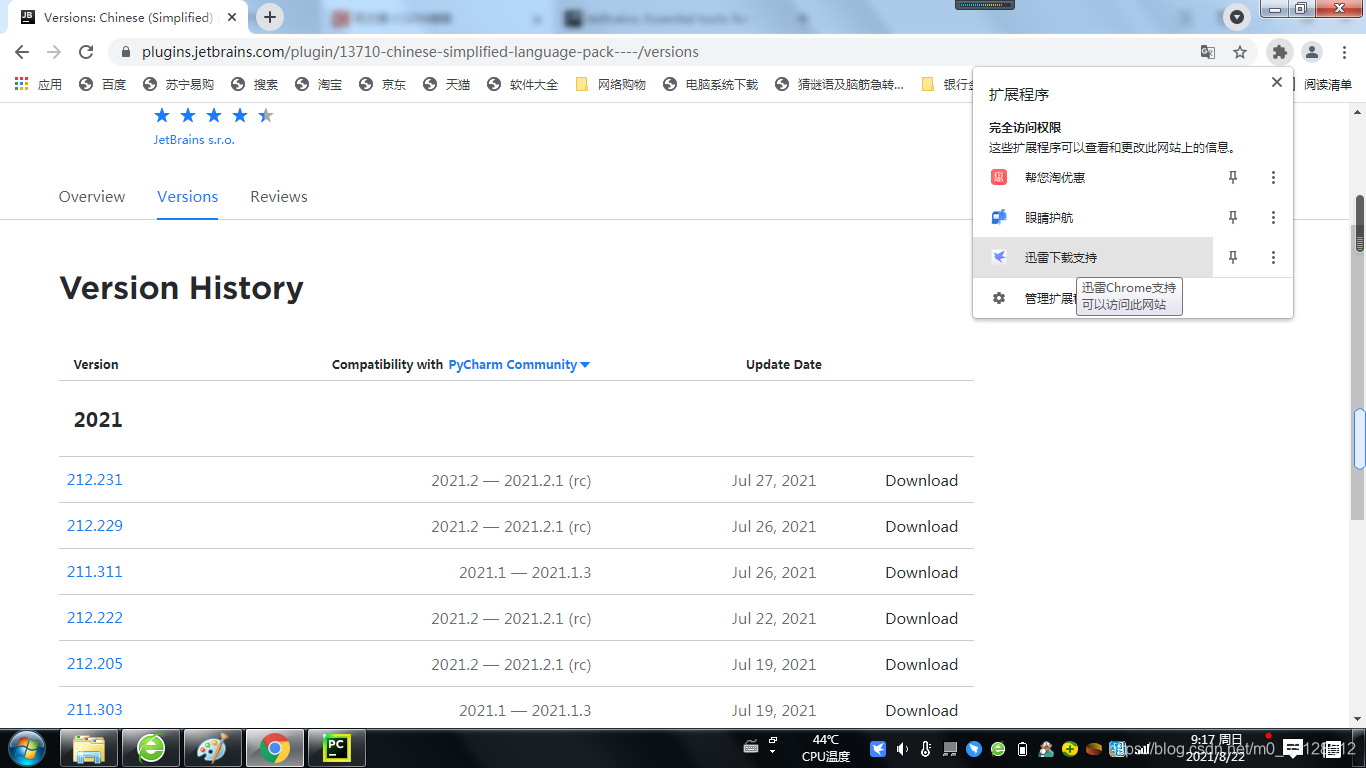Viewport: 1366px width, 768px height.
Task: Open the 百度 bookmark
Action: click(103, 85)
